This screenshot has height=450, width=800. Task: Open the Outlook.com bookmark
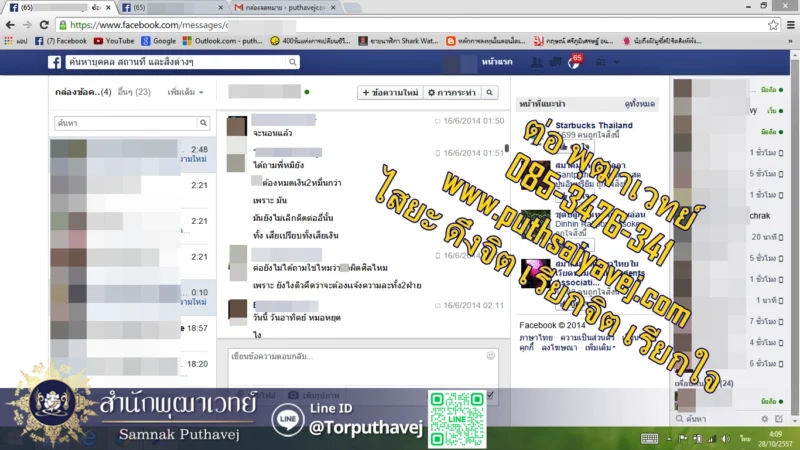click(222, 41)
